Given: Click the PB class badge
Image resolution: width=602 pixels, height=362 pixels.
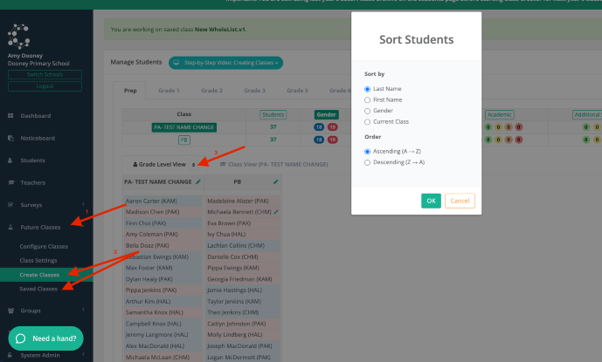Looking at the screenshot, I should pos(184,140).
